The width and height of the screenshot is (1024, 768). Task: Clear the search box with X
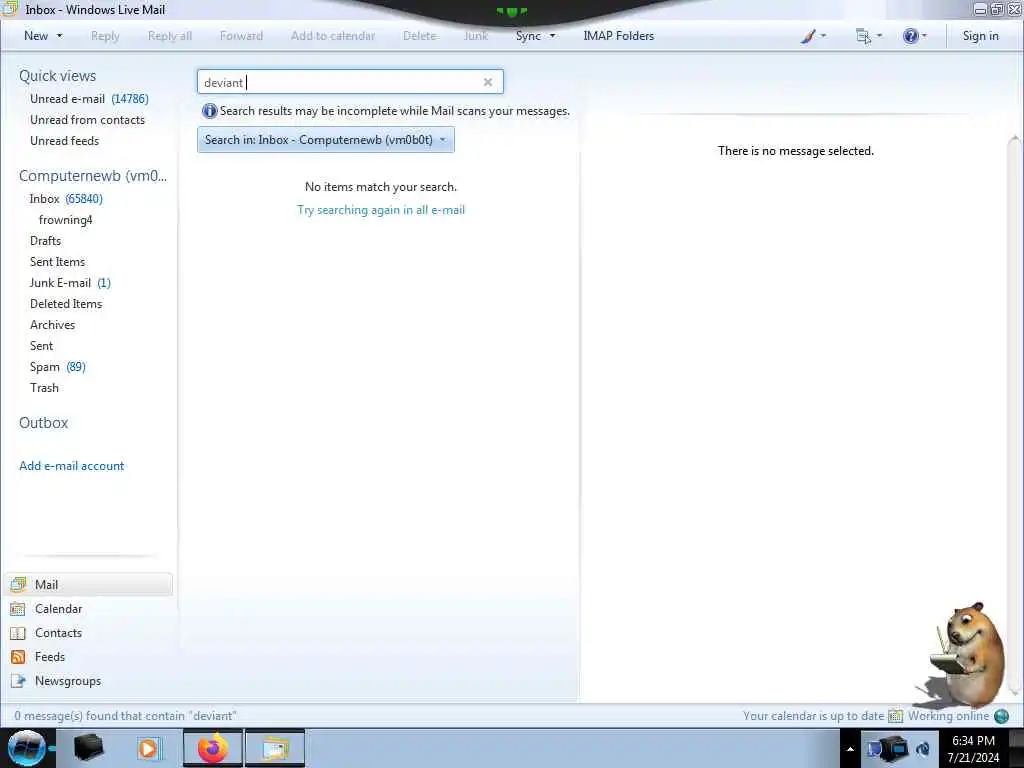(488, 82)
